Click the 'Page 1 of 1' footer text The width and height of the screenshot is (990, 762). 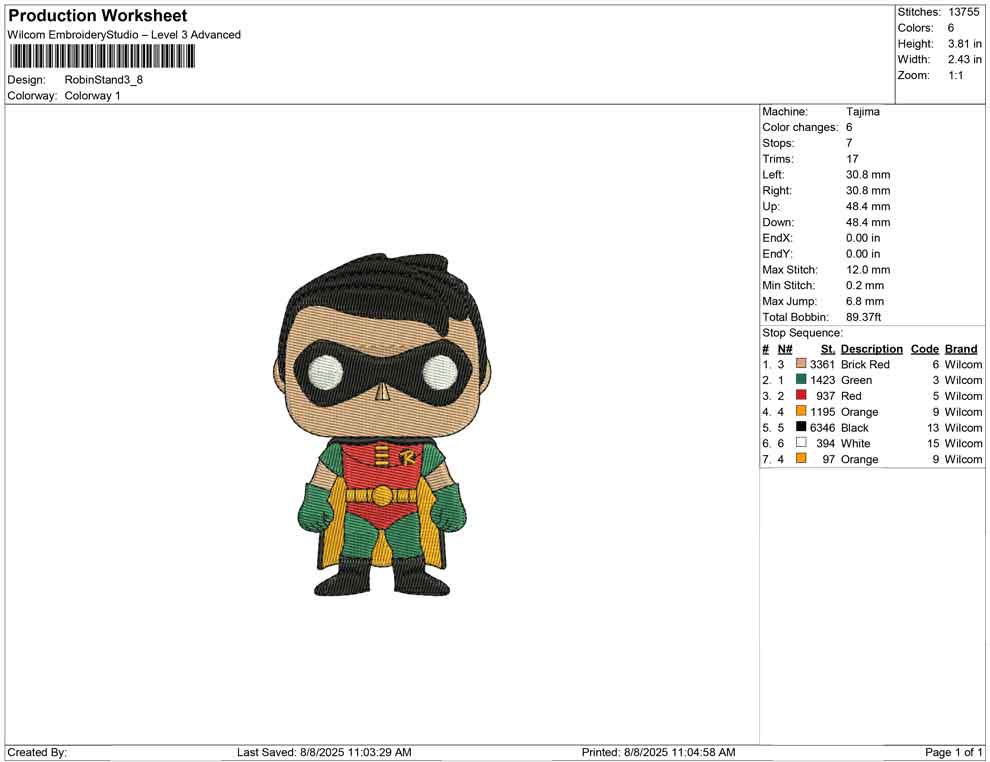pos(953,752)
